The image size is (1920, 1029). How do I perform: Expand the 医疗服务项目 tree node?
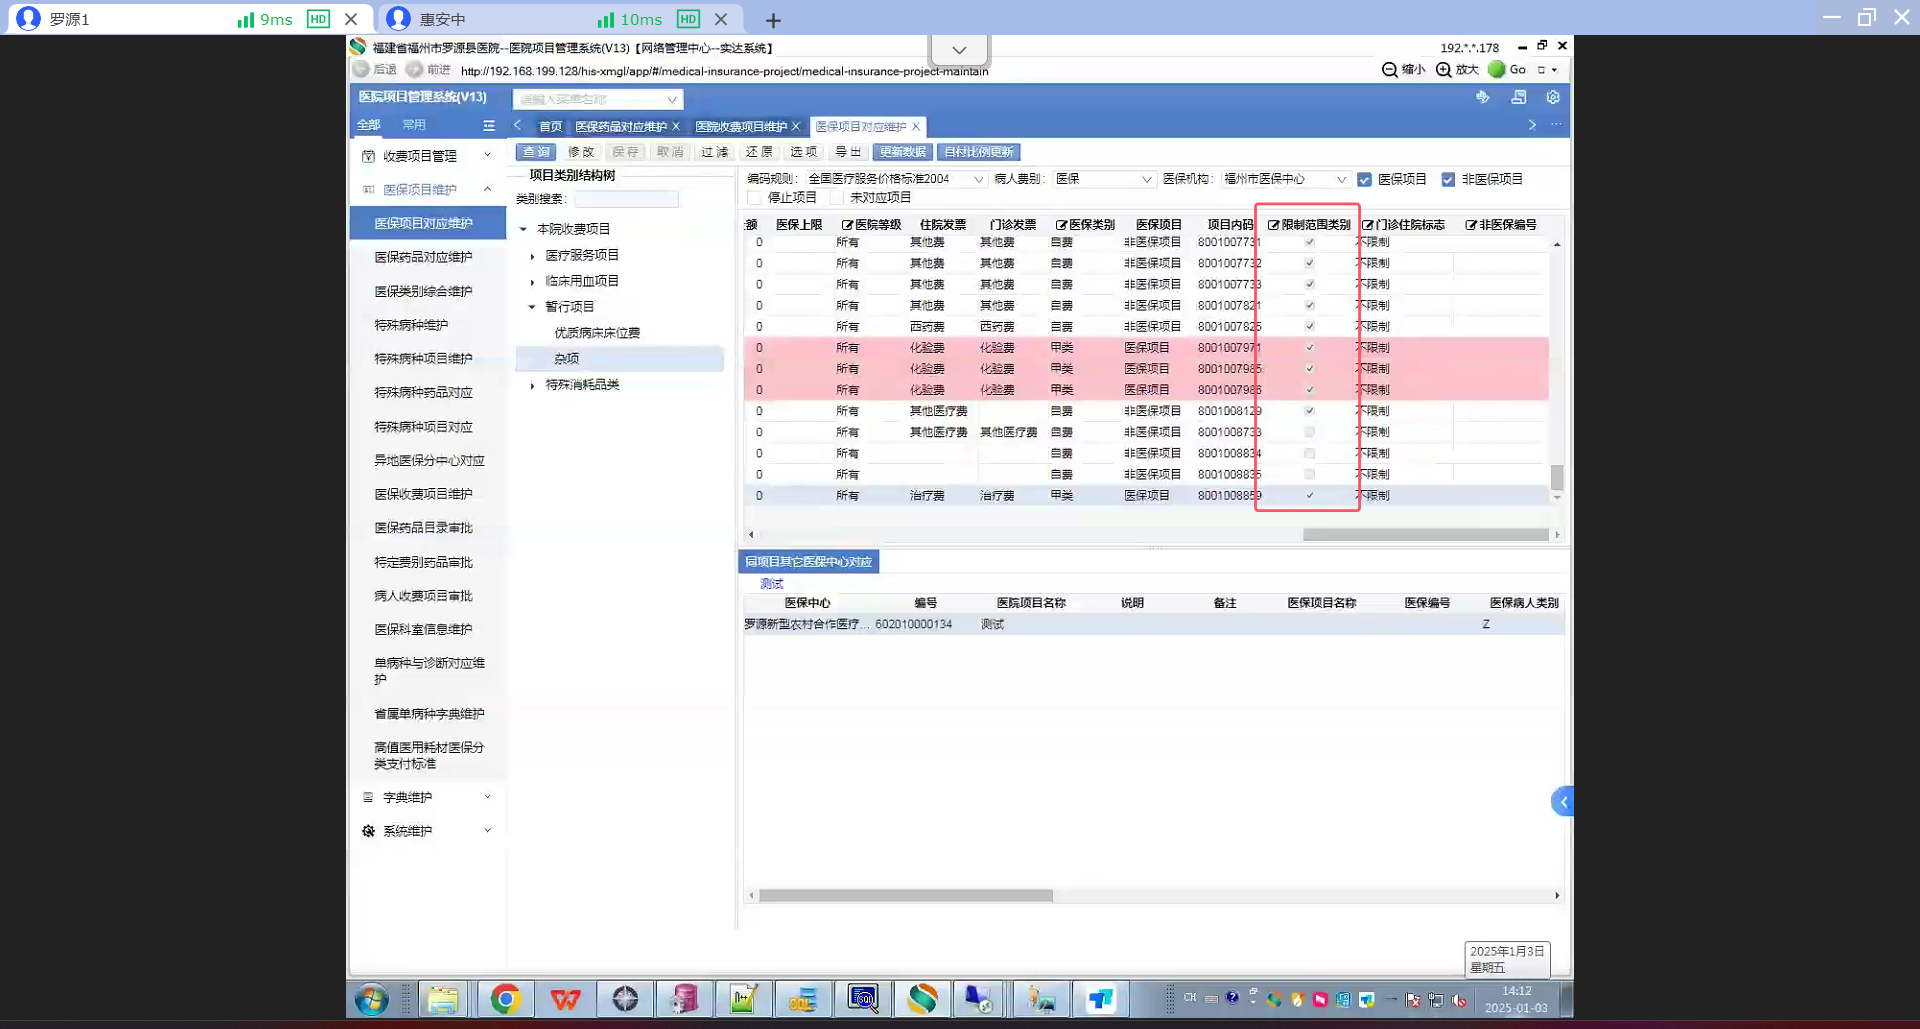(x=532, y=256)
